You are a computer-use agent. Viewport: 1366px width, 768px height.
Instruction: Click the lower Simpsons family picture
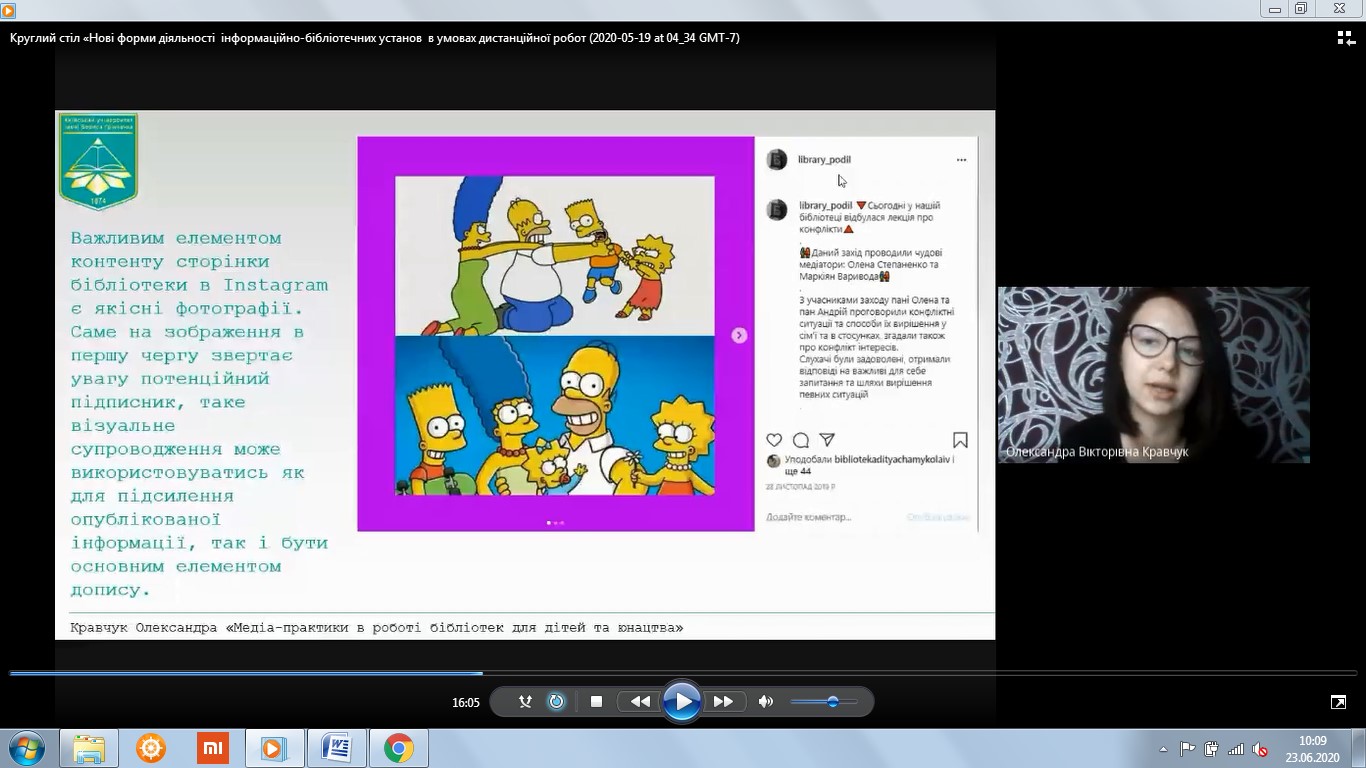click(555, 415)
